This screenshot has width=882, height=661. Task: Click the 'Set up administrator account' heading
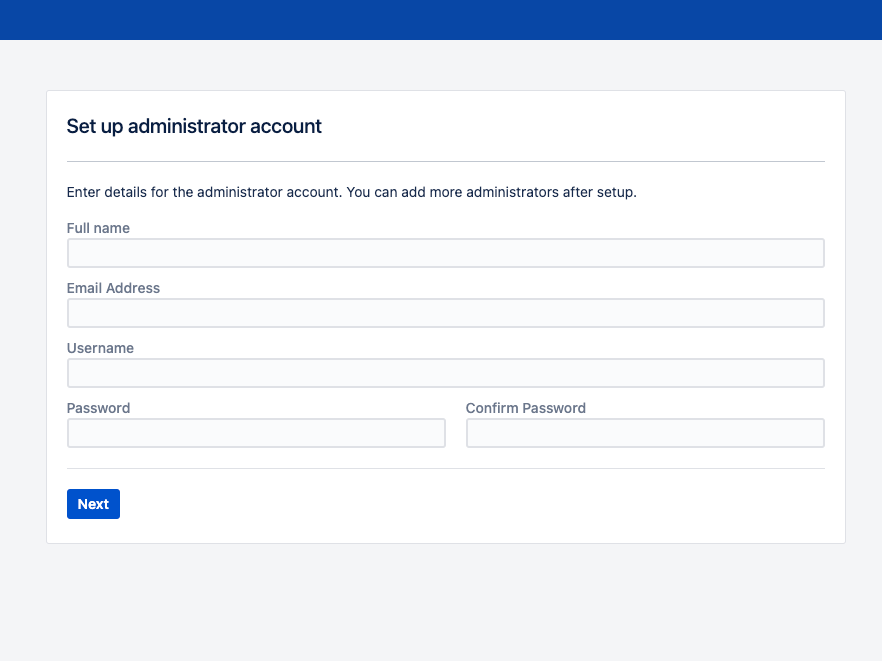tap(194, 127)
